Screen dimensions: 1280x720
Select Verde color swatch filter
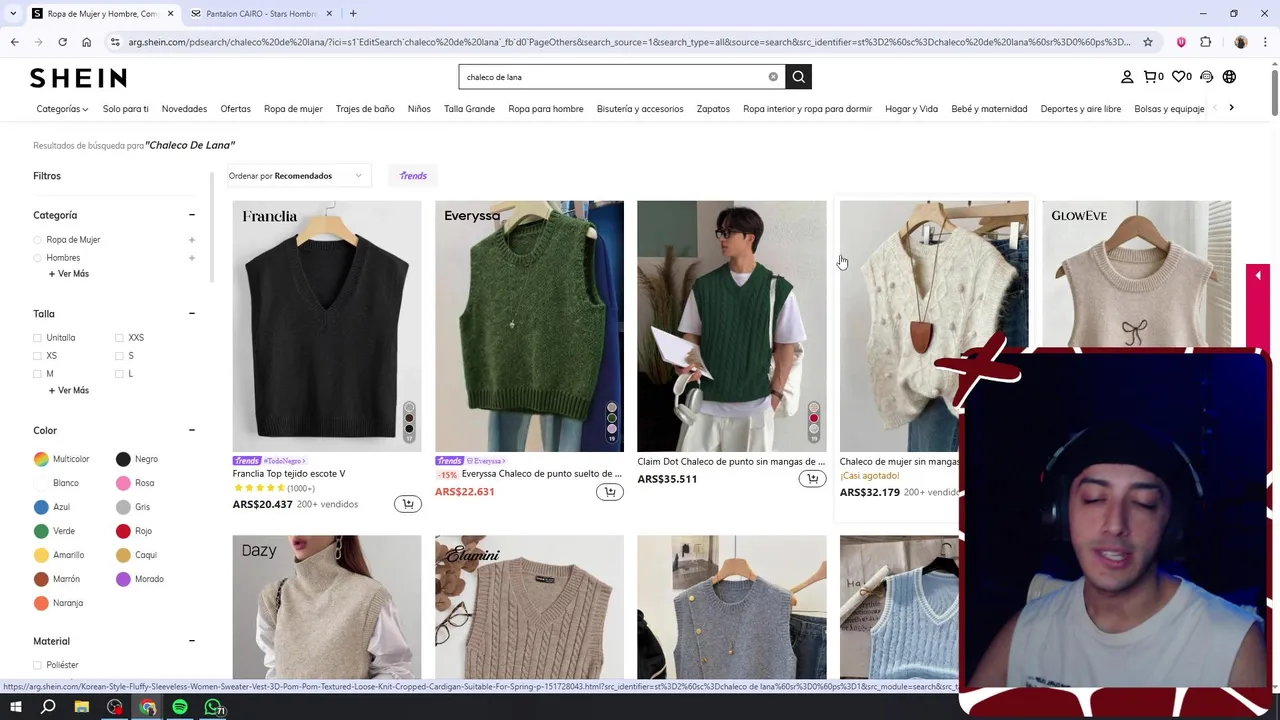(x=41, y=531)
